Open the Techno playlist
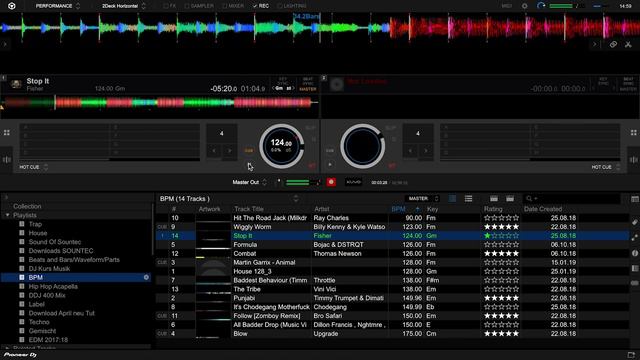This screenshot has height=360, width=640. coord(39,322)
